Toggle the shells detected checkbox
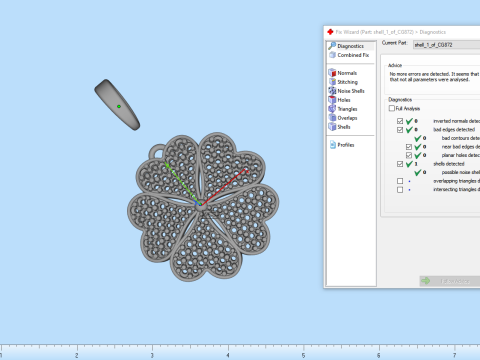 pos(400,164)
